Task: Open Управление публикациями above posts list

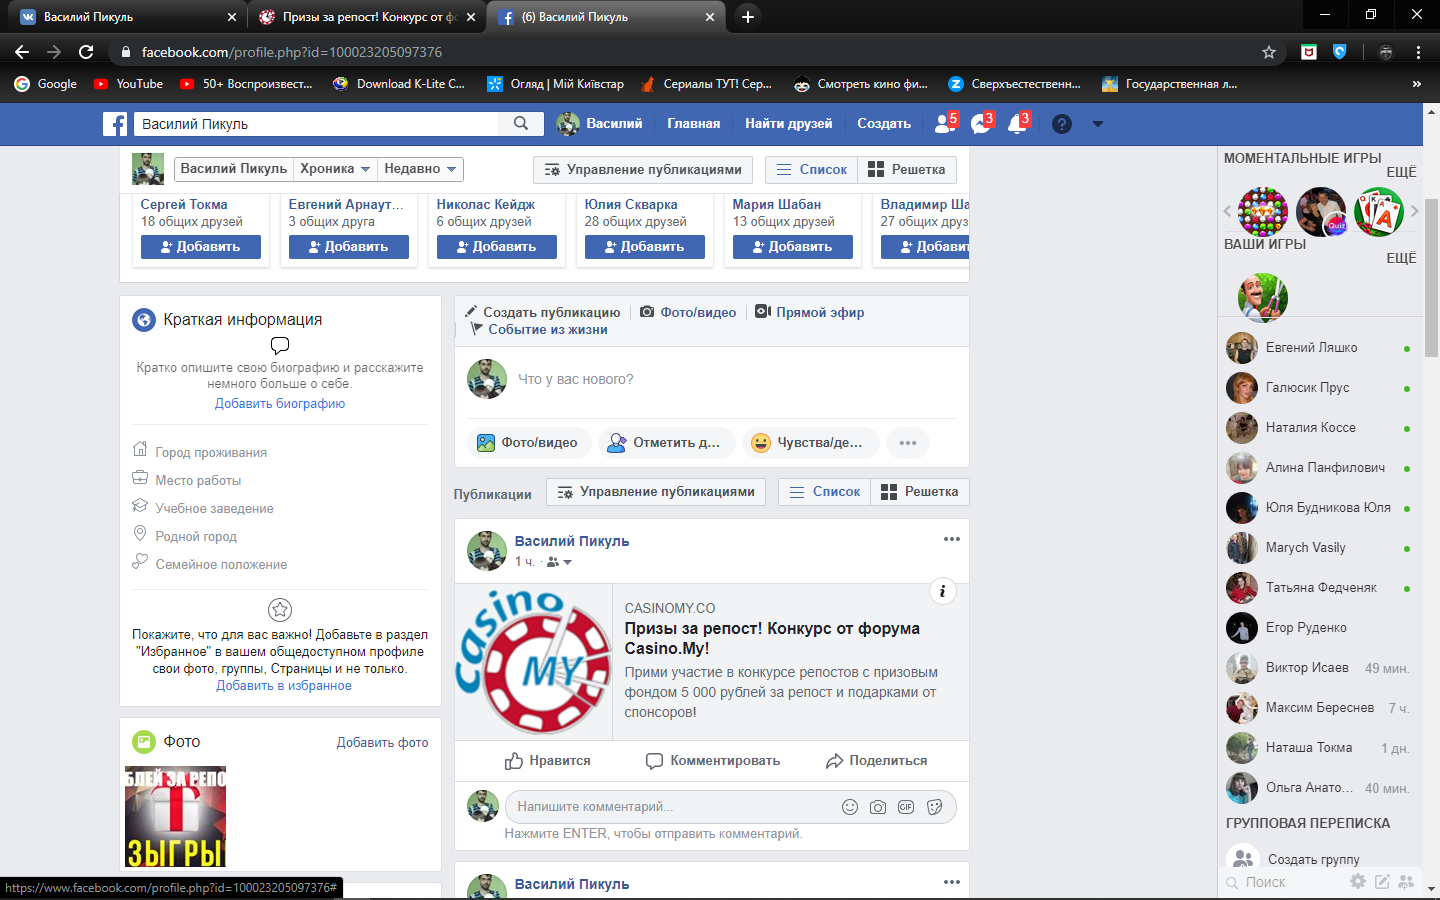Action: coord(656,492)
